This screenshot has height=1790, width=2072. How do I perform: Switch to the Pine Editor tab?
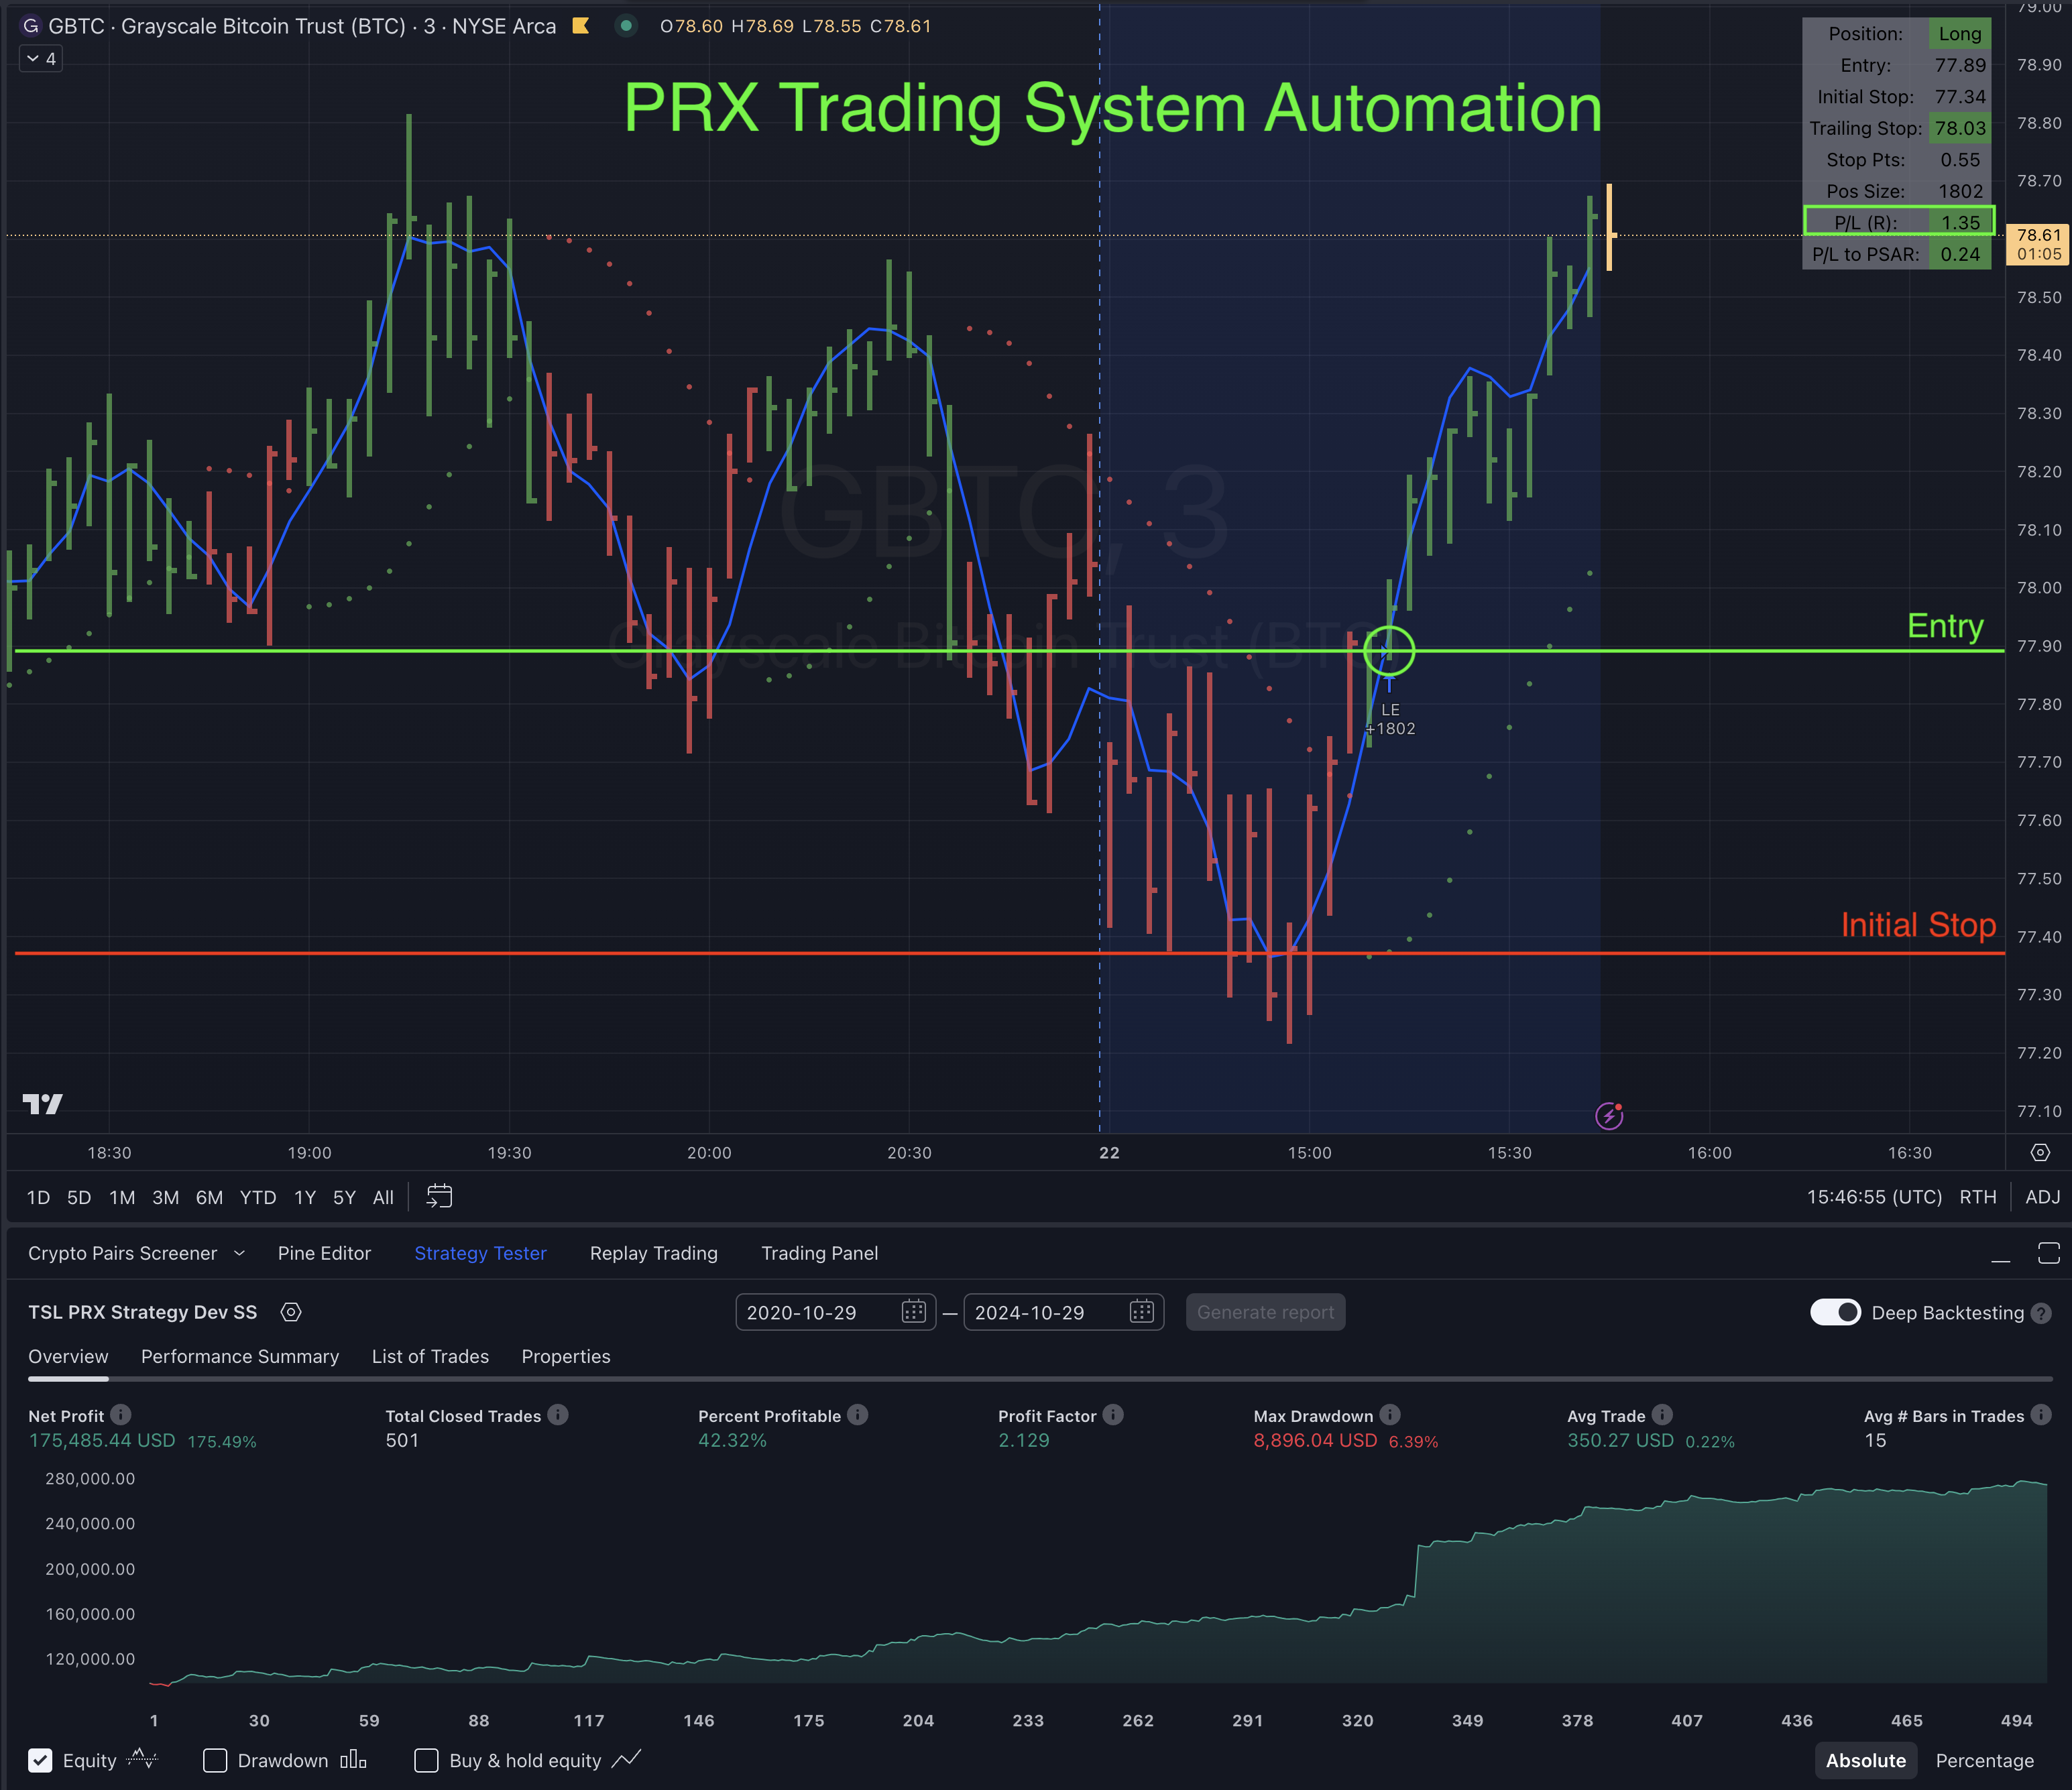324,1253
